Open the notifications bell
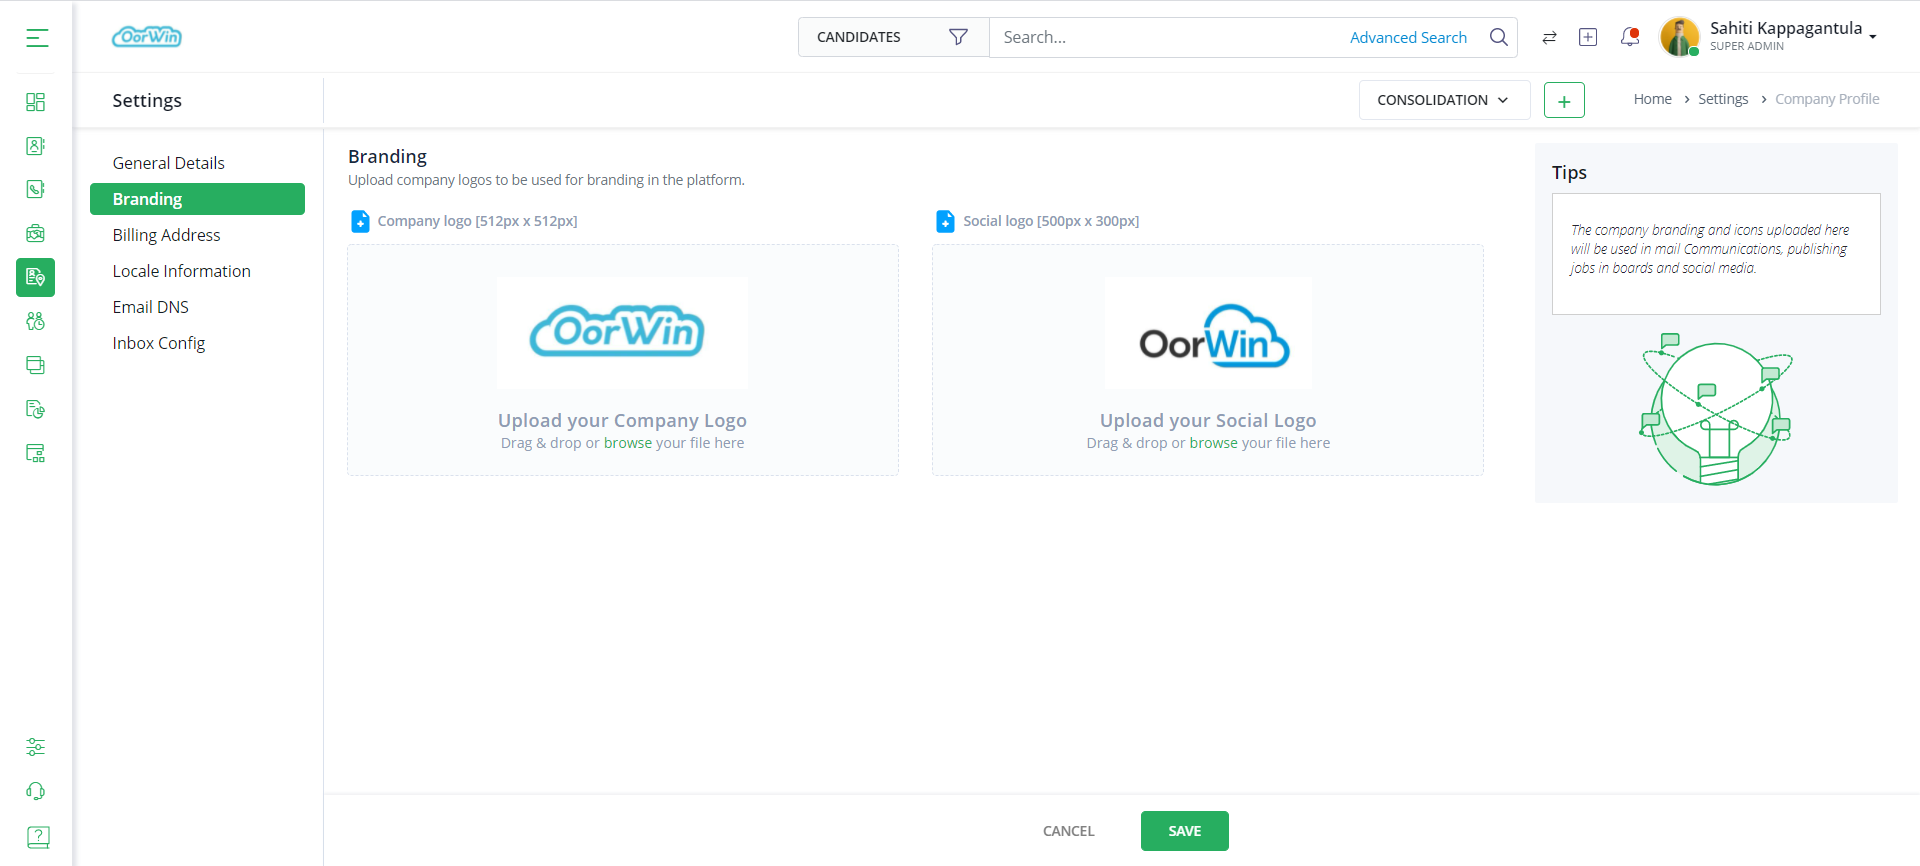Image resolution: width=1920 pixels, height=866 pixels. (x=1630, y=37)
